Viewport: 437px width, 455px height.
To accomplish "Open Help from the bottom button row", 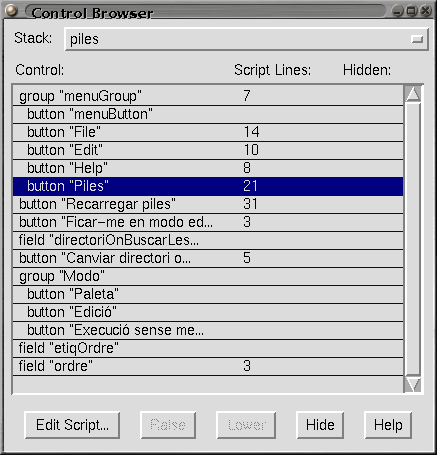I will tap(388, 425).
